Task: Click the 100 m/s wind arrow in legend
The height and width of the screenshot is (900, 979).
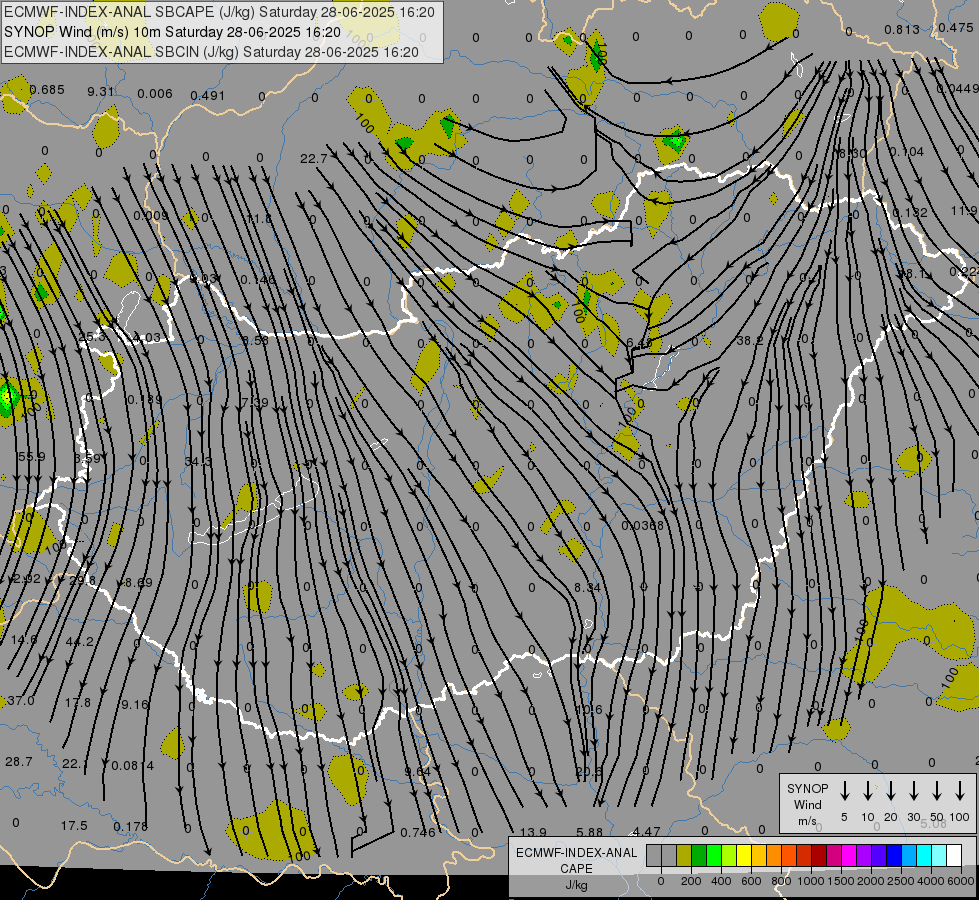Action: tap(960, 790)
